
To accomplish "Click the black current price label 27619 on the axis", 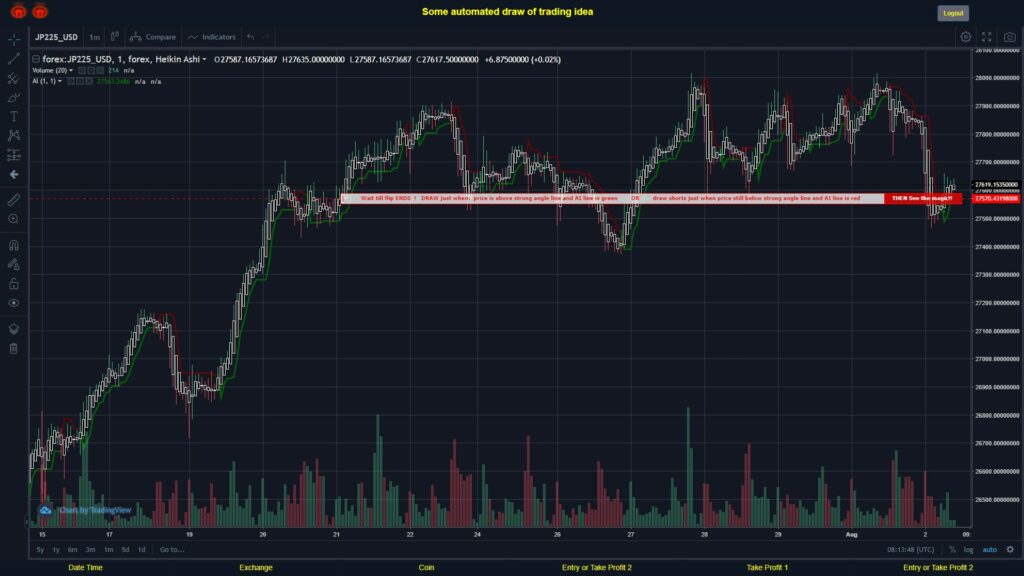I will (x=996, y=185).
